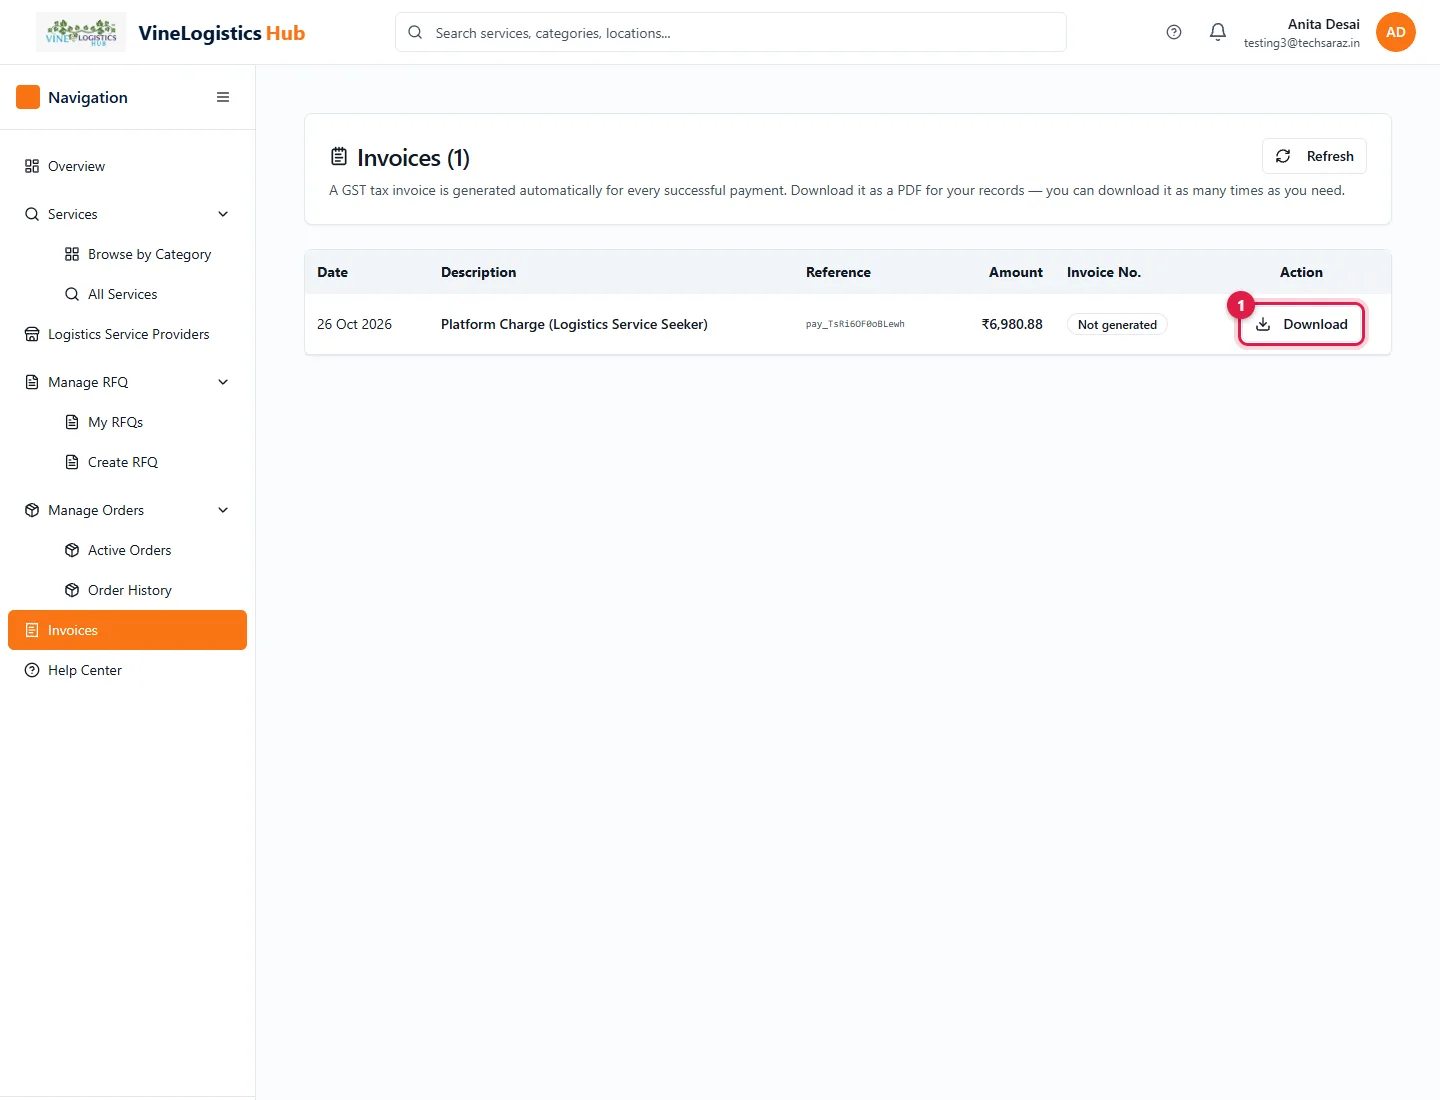Click the All Services search icon
Image resolution: width=1440 pixels, height=1100 pixels.
tap(72, 294)
